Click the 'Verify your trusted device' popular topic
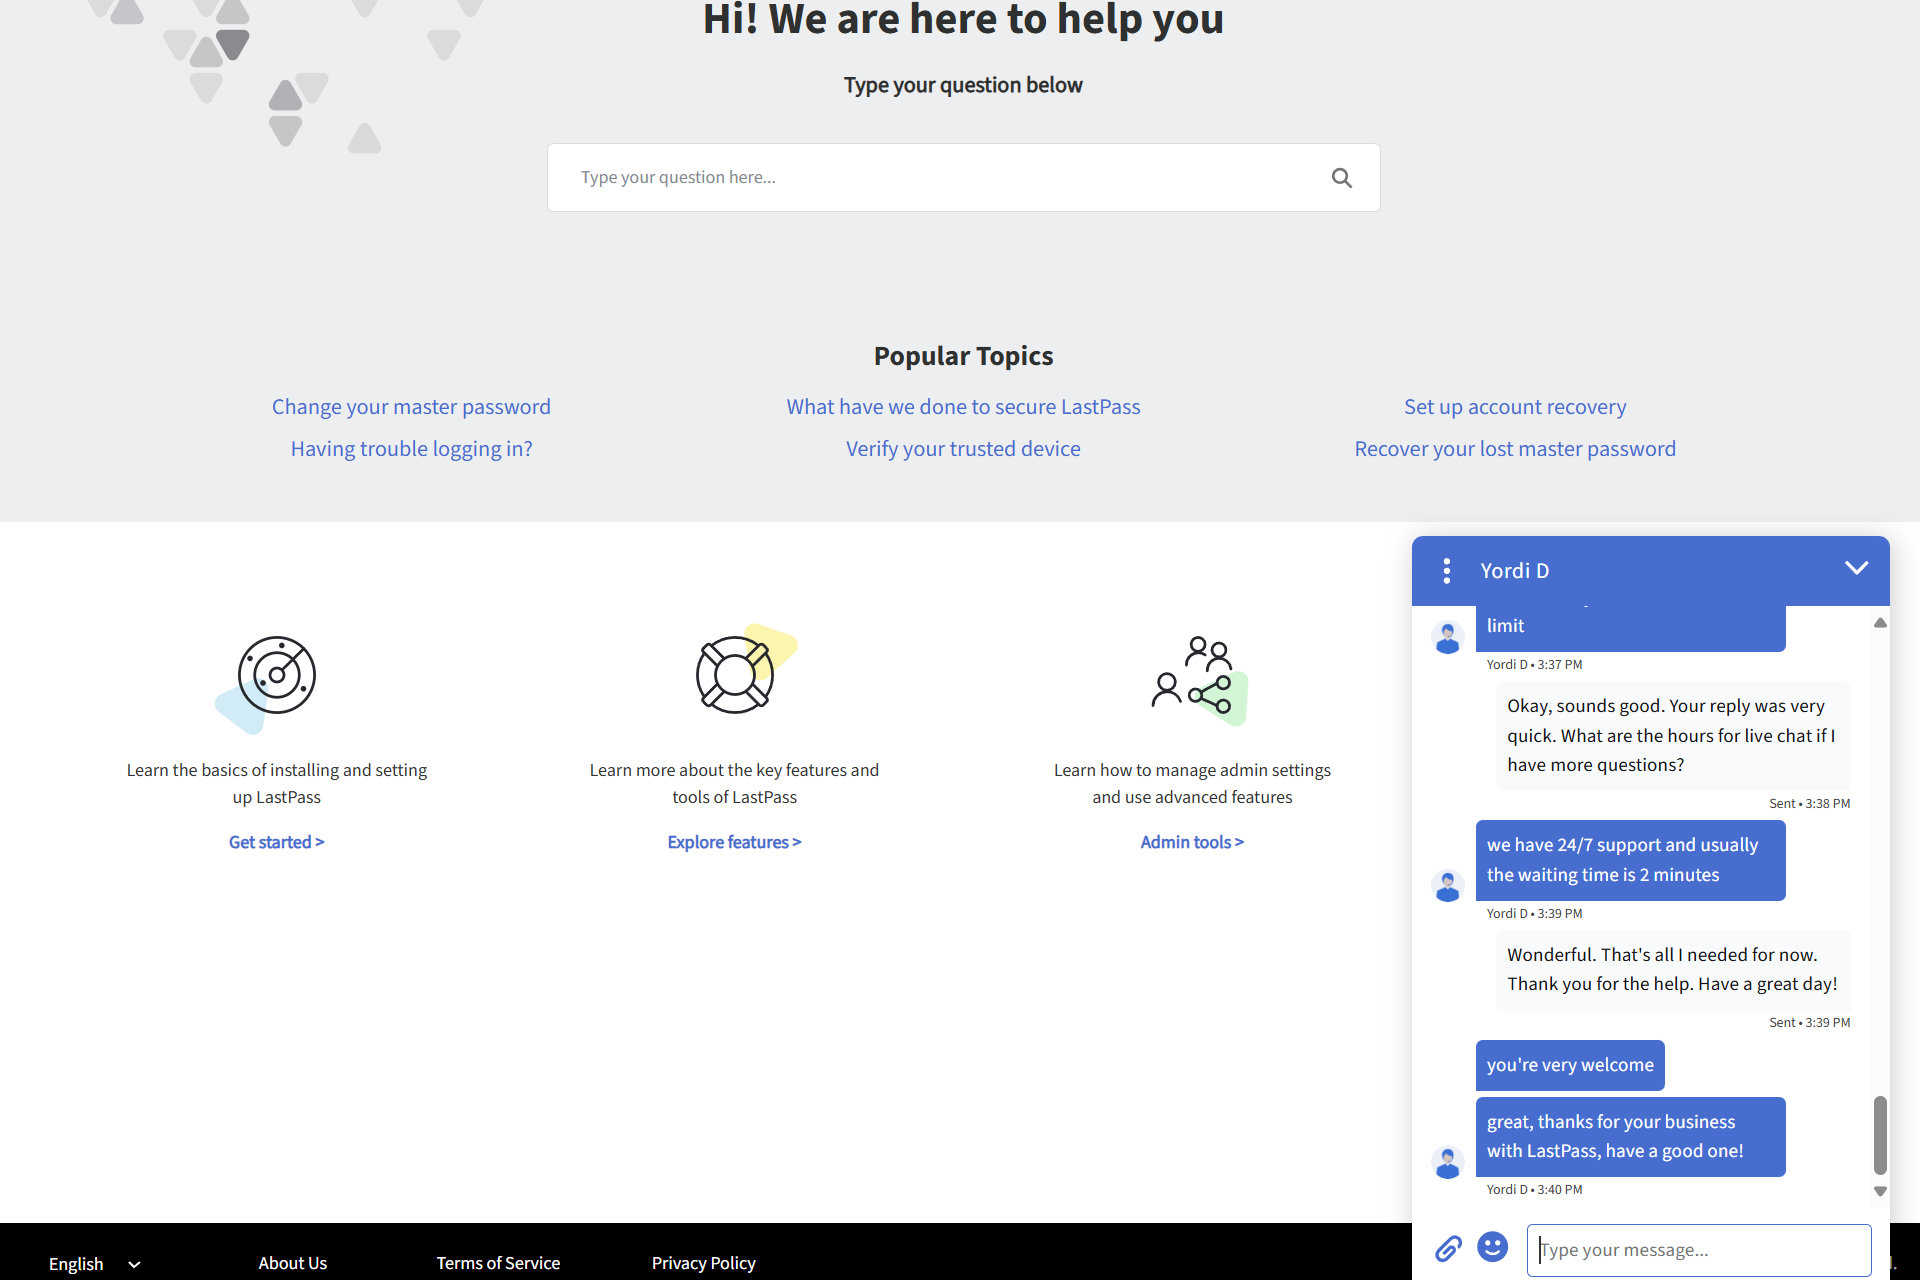The image size is (1920, 1280). point(961,447)
